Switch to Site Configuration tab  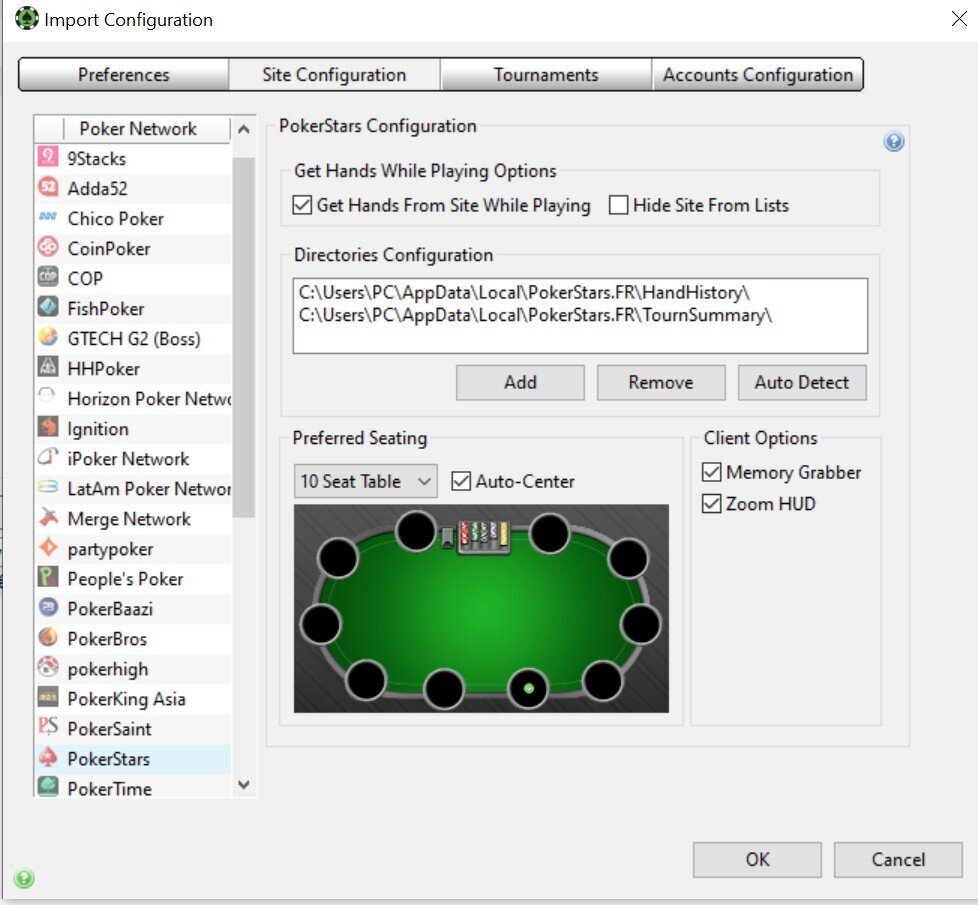[334, 75]
